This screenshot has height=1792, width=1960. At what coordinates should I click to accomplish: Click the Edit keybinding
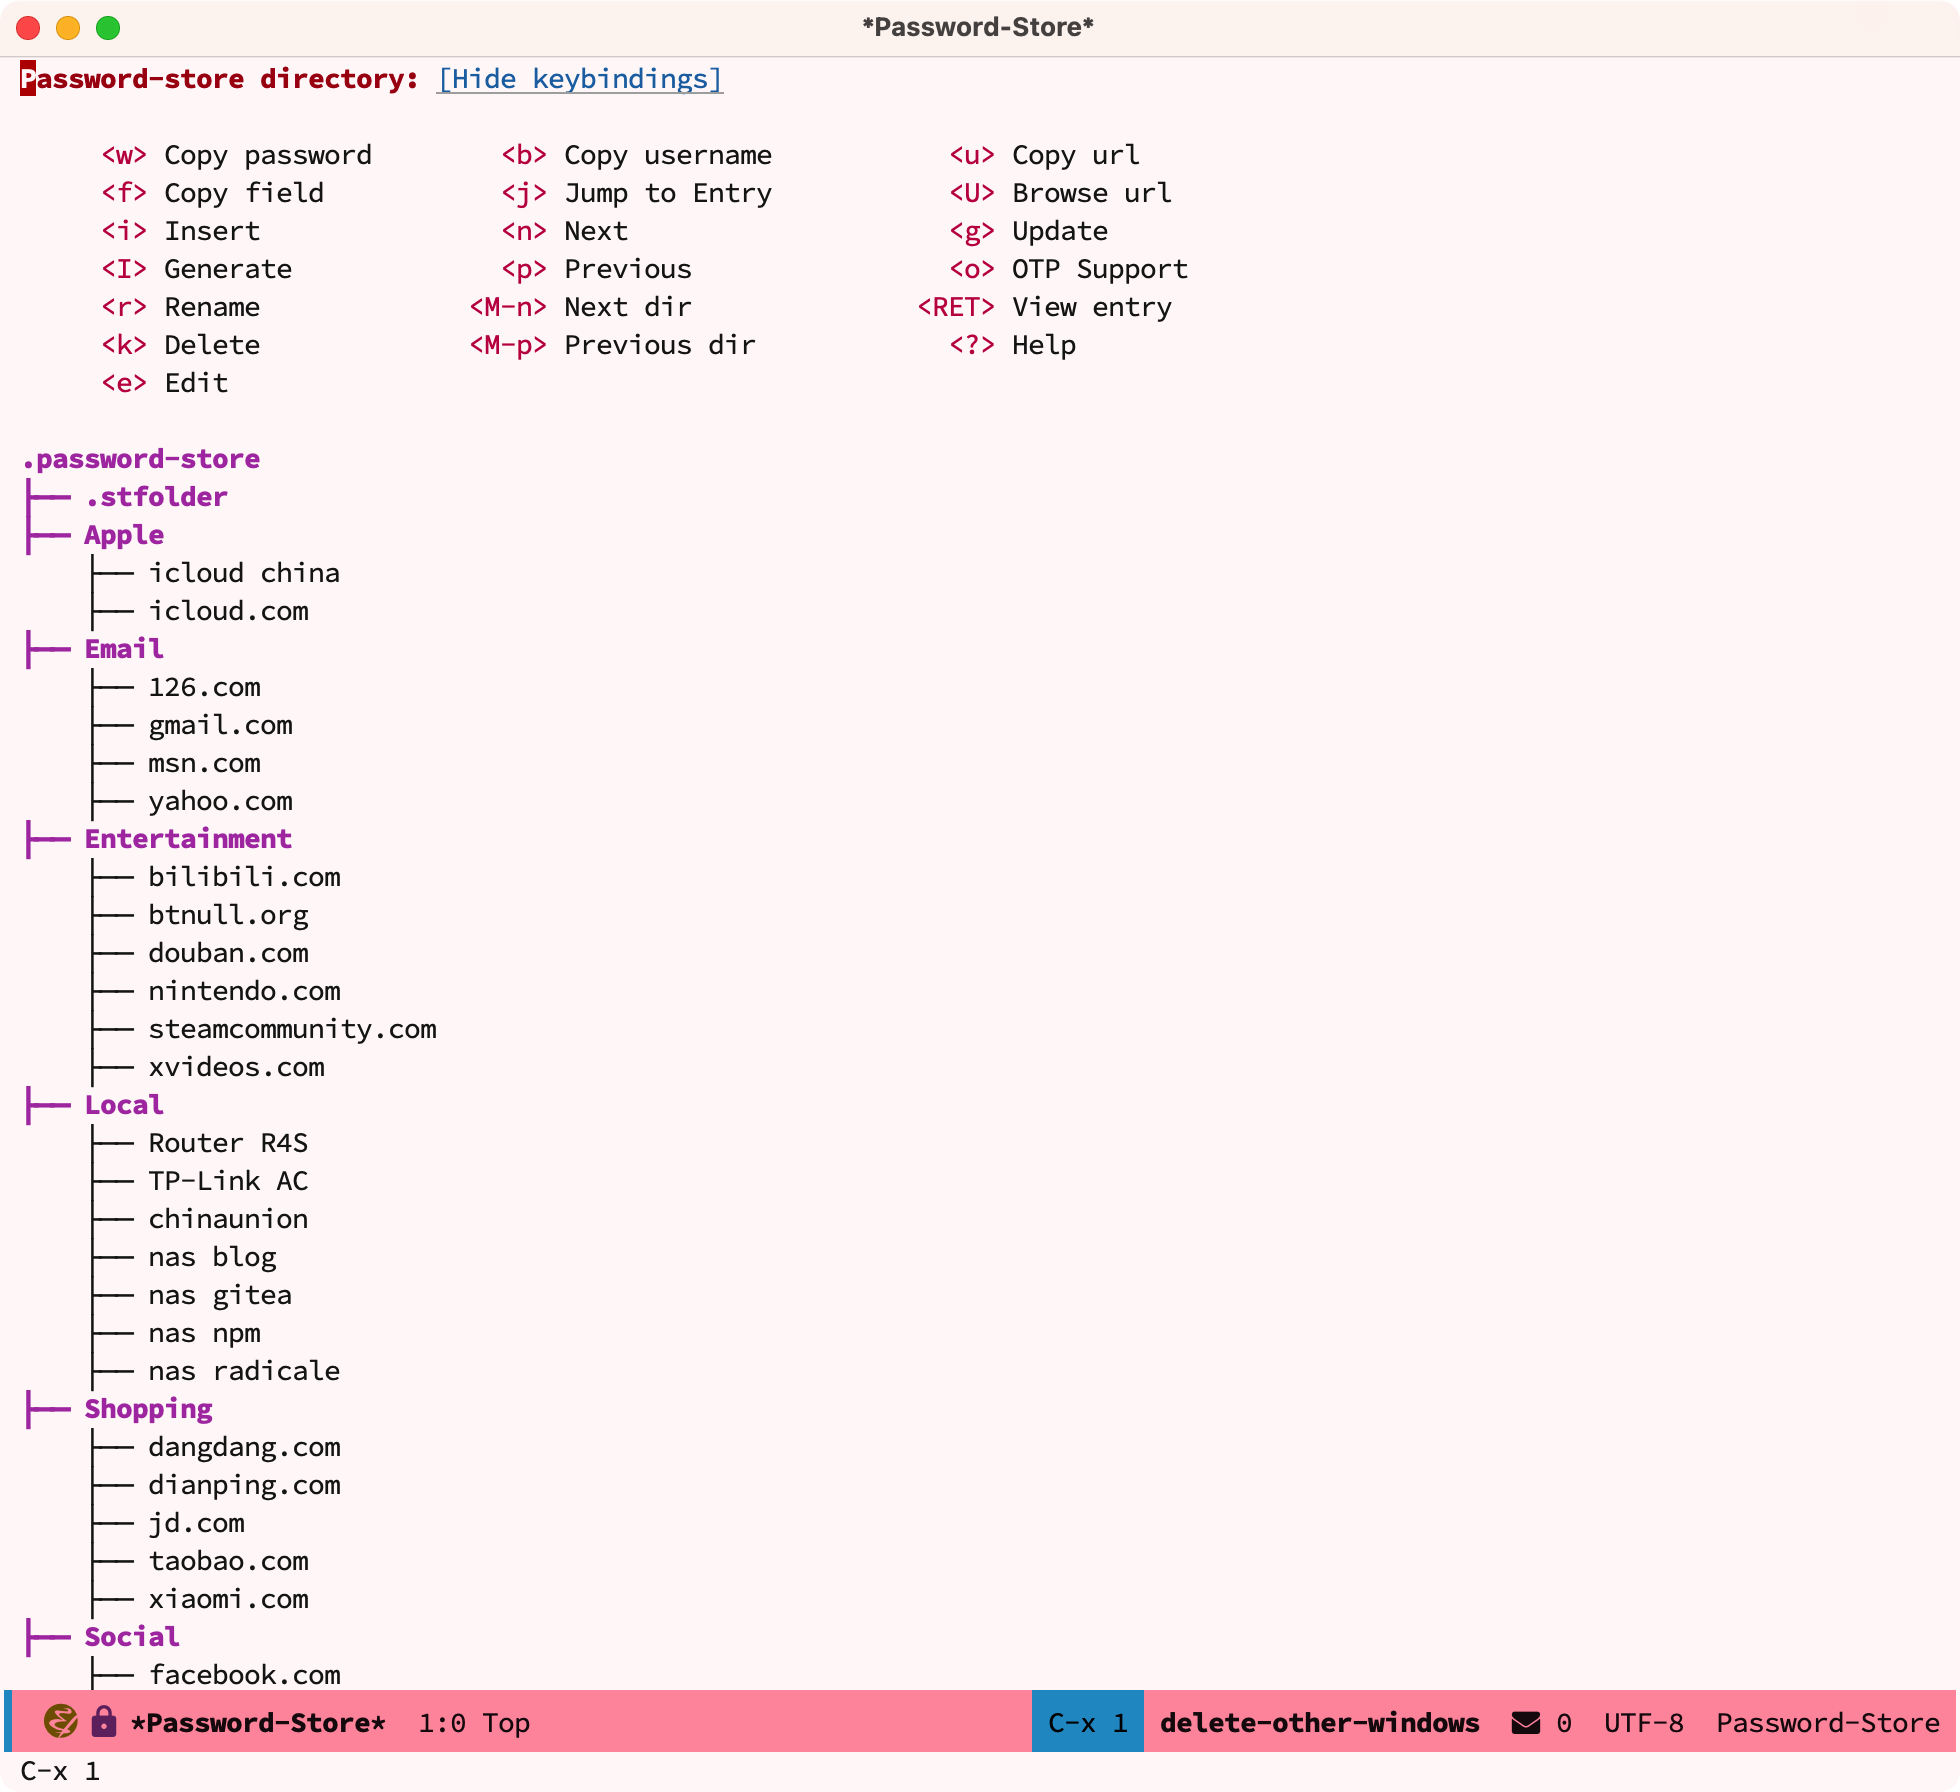click(164, 383)
